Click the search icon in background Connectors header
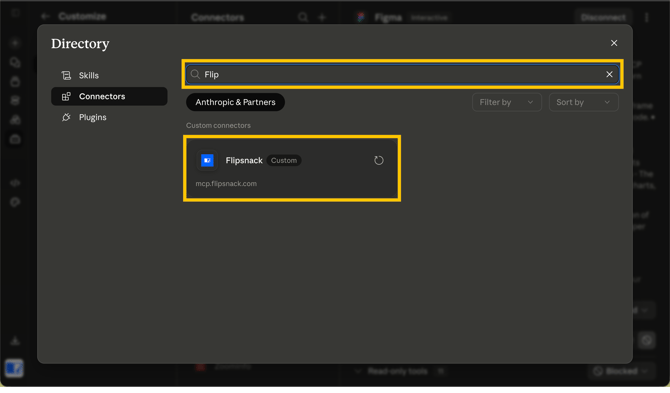The width and height of the screenshot is (670, 393). (303, 17)
